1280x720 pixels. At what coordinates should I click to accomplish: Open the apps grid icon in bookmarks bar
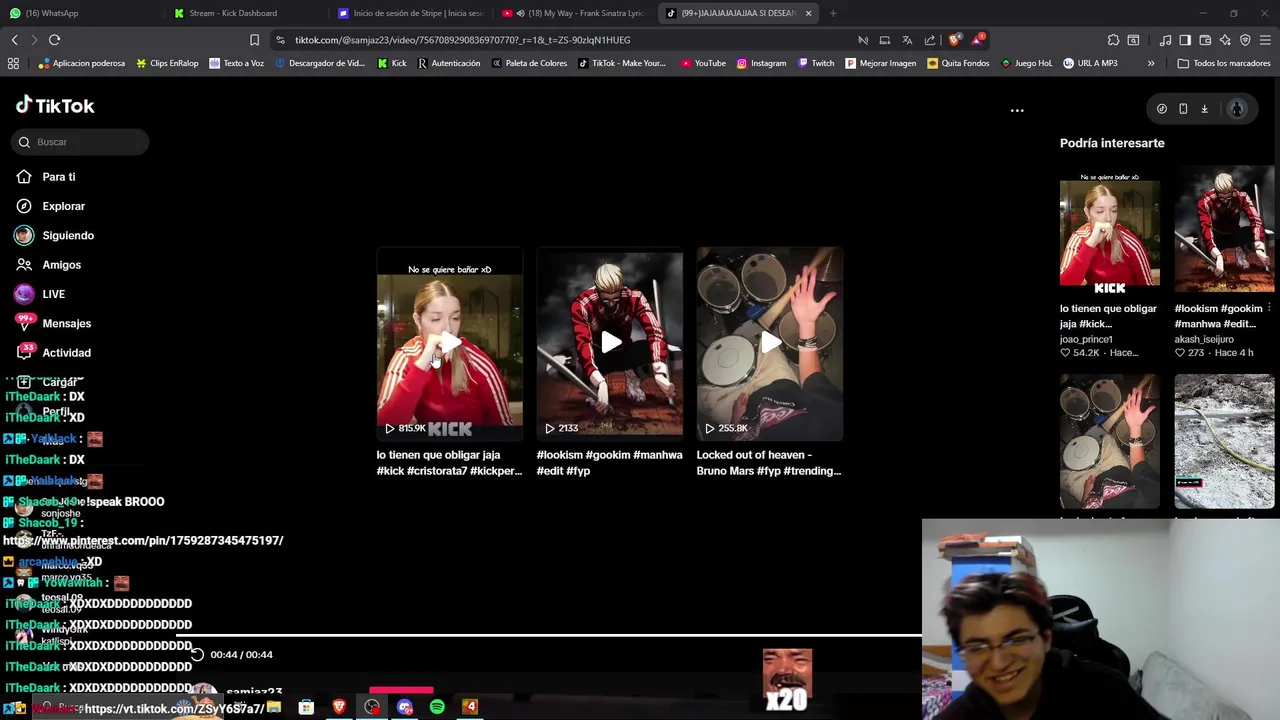(13, 63)
